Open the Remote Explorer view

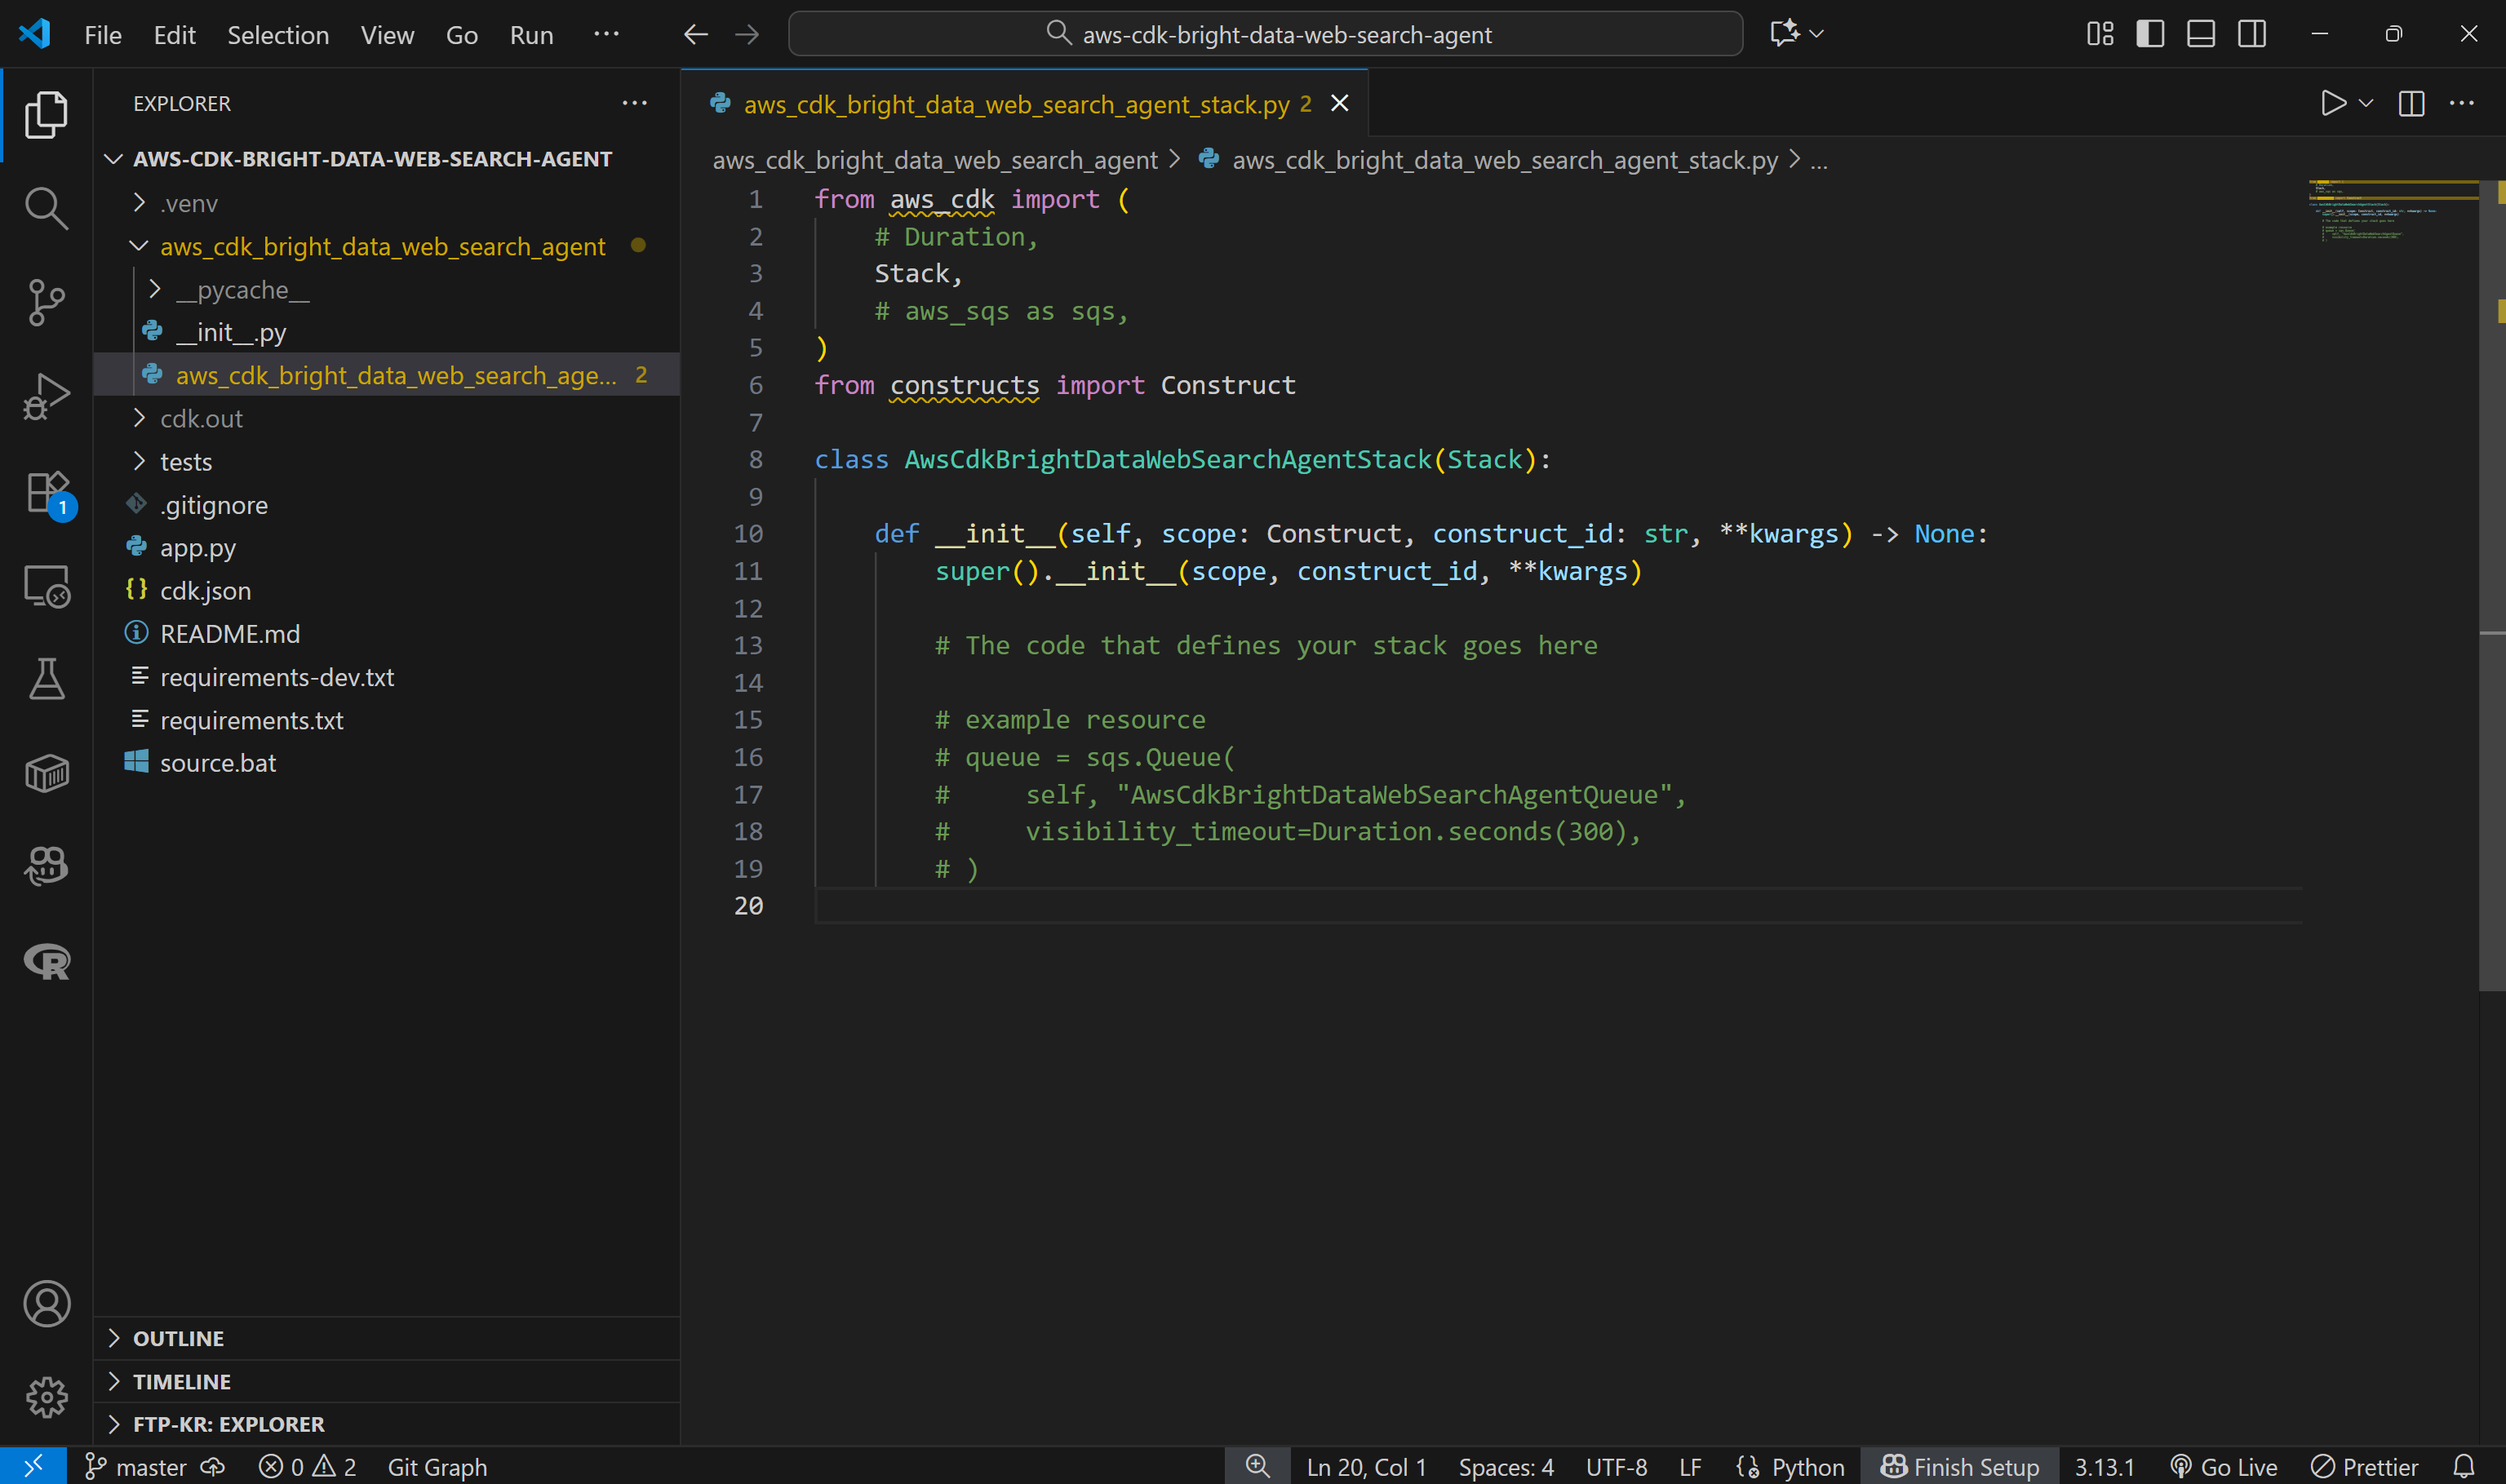click(x=47, y=587)
